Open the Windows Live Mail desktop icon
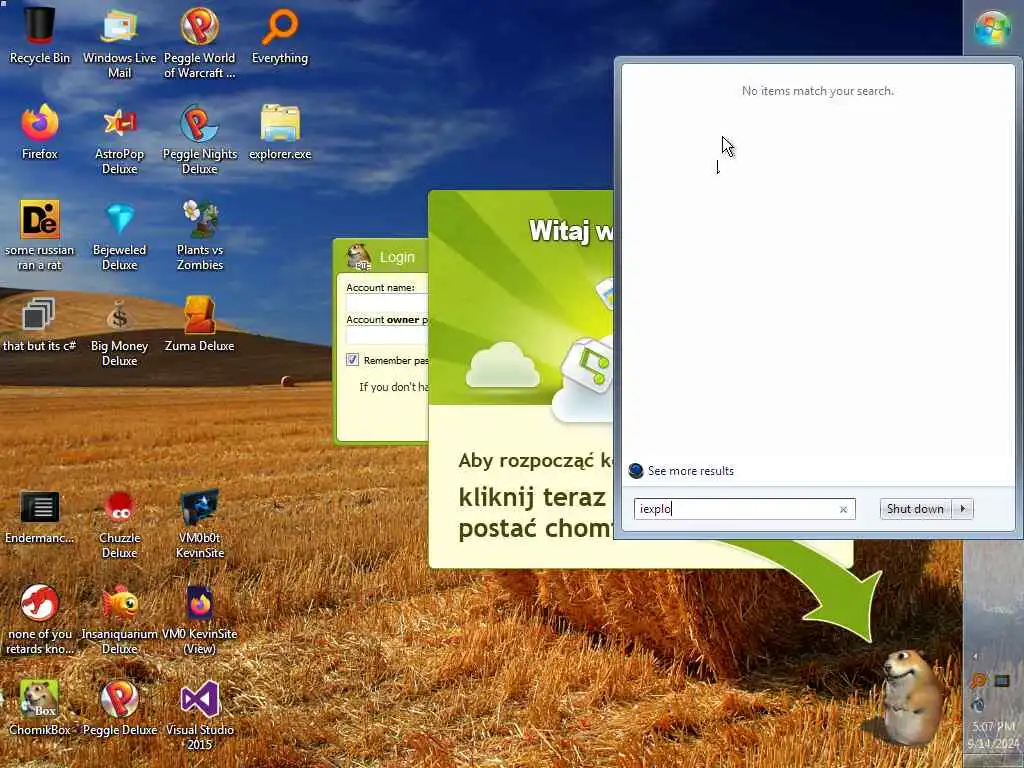 120,43
